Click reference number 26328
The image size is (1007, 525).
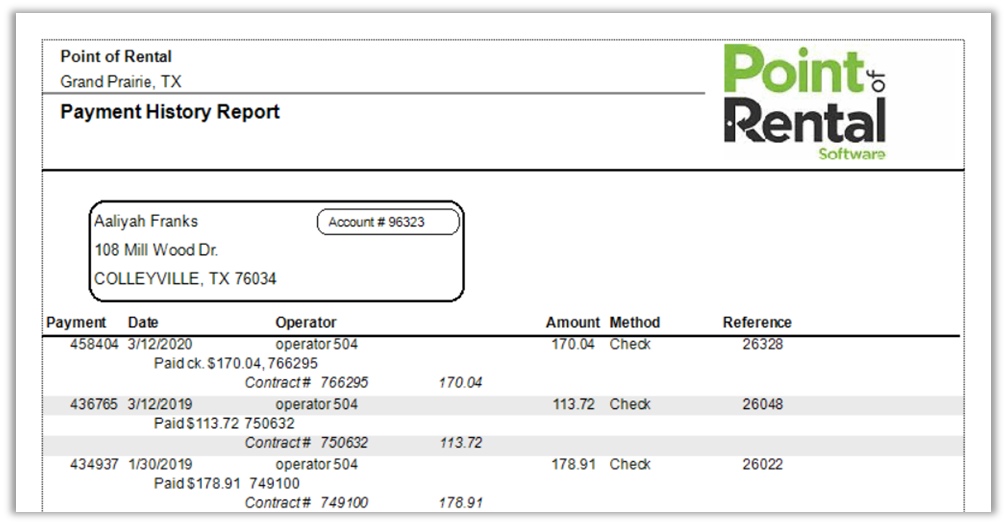click(762, 344)
